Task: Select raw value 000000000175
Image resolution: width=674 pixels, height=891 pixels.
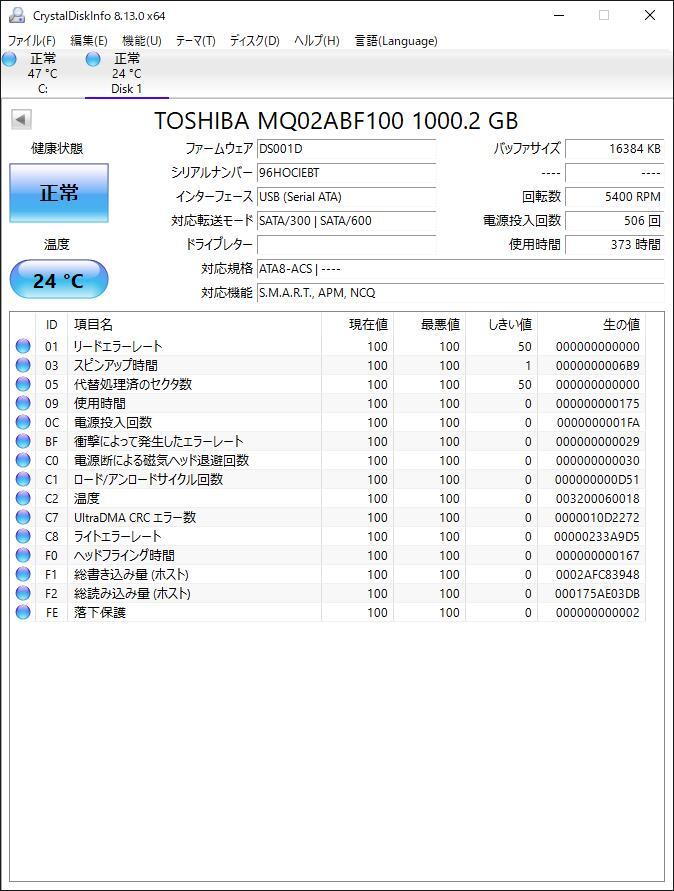Action: click(597, 403)
